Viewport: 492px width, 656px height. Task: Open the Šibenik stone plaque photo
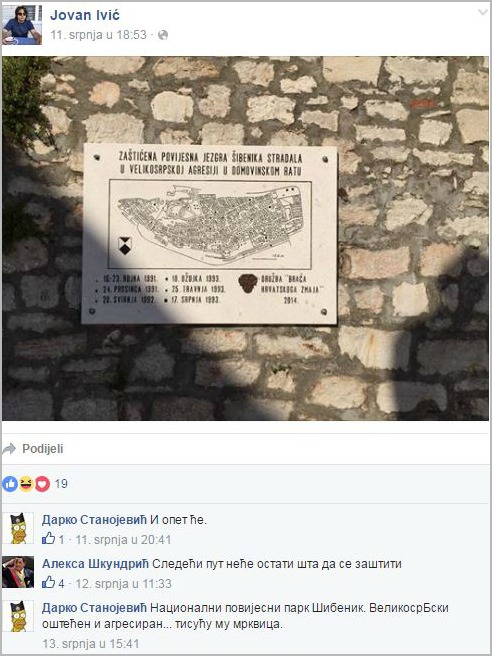click(x=246, y=238)
